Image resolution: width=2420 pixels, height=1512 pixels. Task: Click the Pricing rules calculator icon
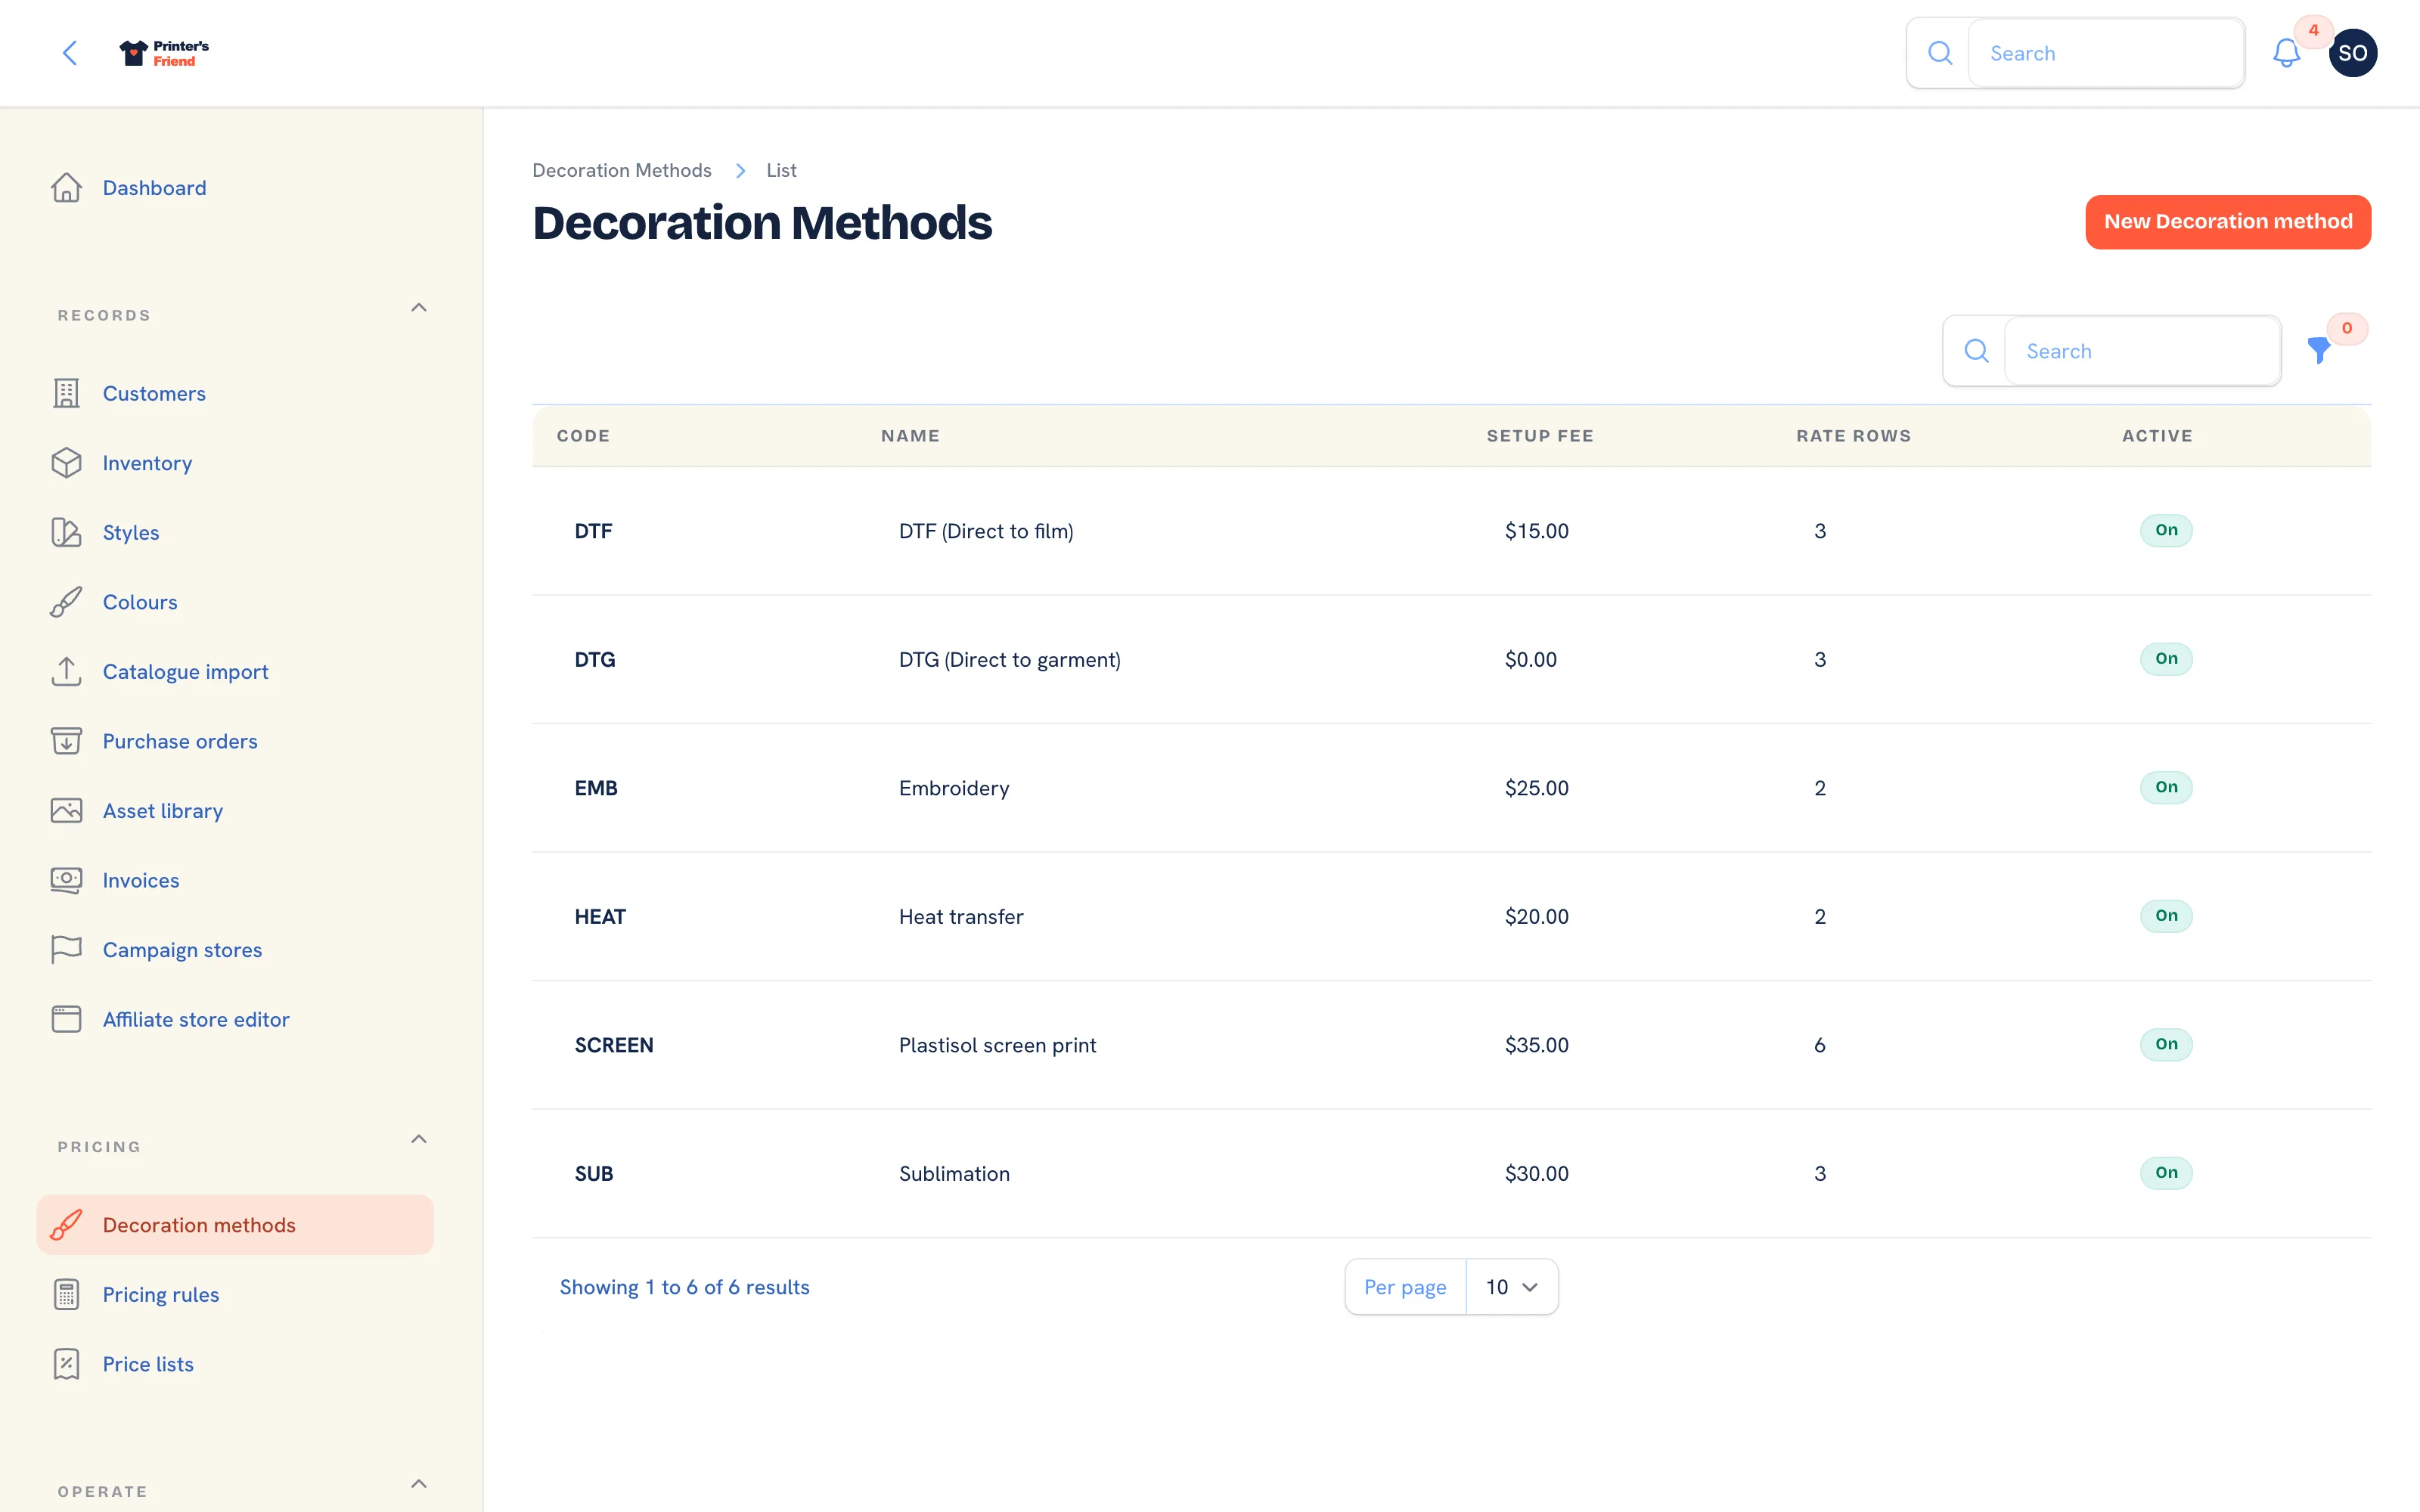pyautogui.click(x=67, y=1294)
